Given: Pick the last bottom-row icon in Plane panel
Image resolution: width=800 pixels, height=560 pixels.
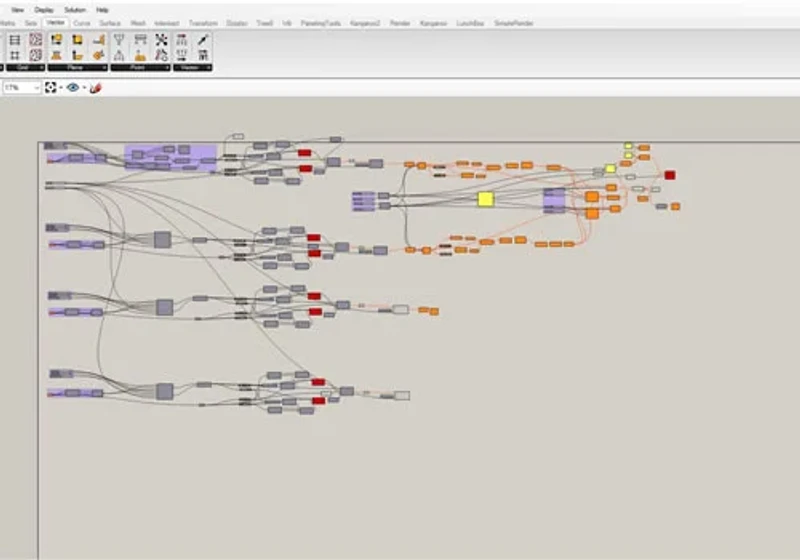Looking at the screenshot, I should click(x=99, y=55).
